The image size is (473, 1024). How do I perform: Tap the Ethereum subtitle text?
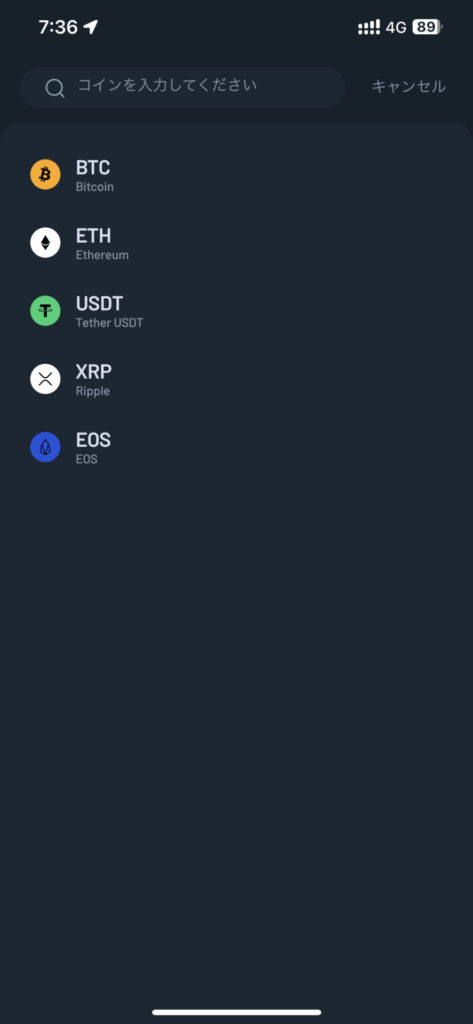102,255
